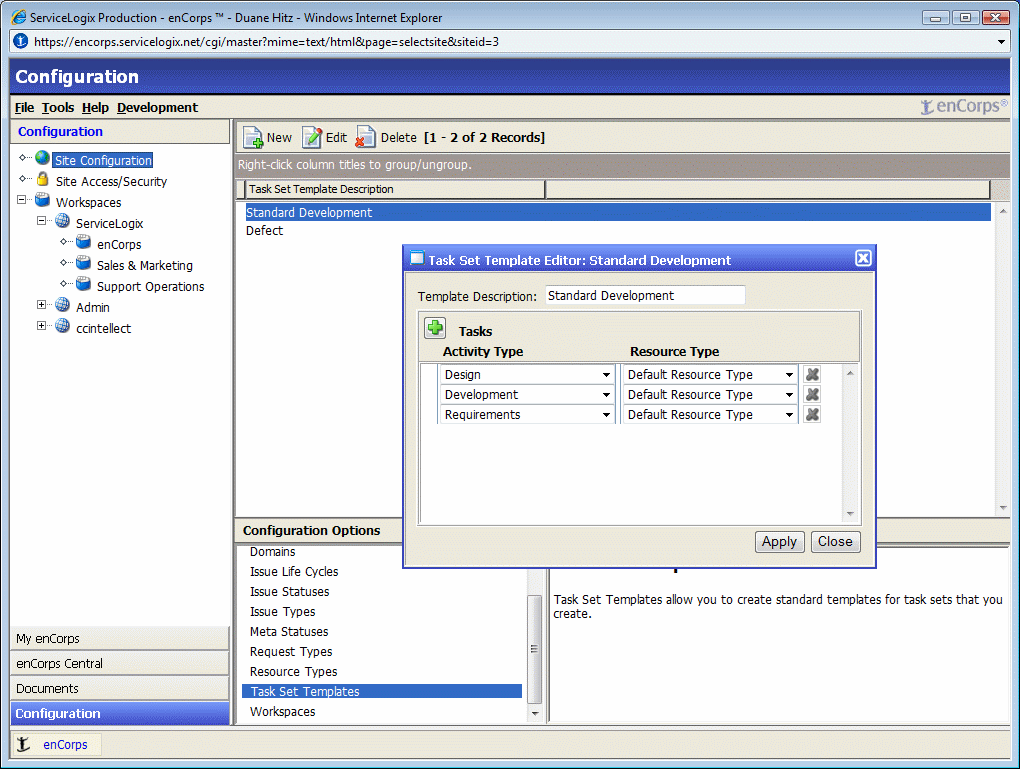Click the dialog title window icon

coord(416,258)
